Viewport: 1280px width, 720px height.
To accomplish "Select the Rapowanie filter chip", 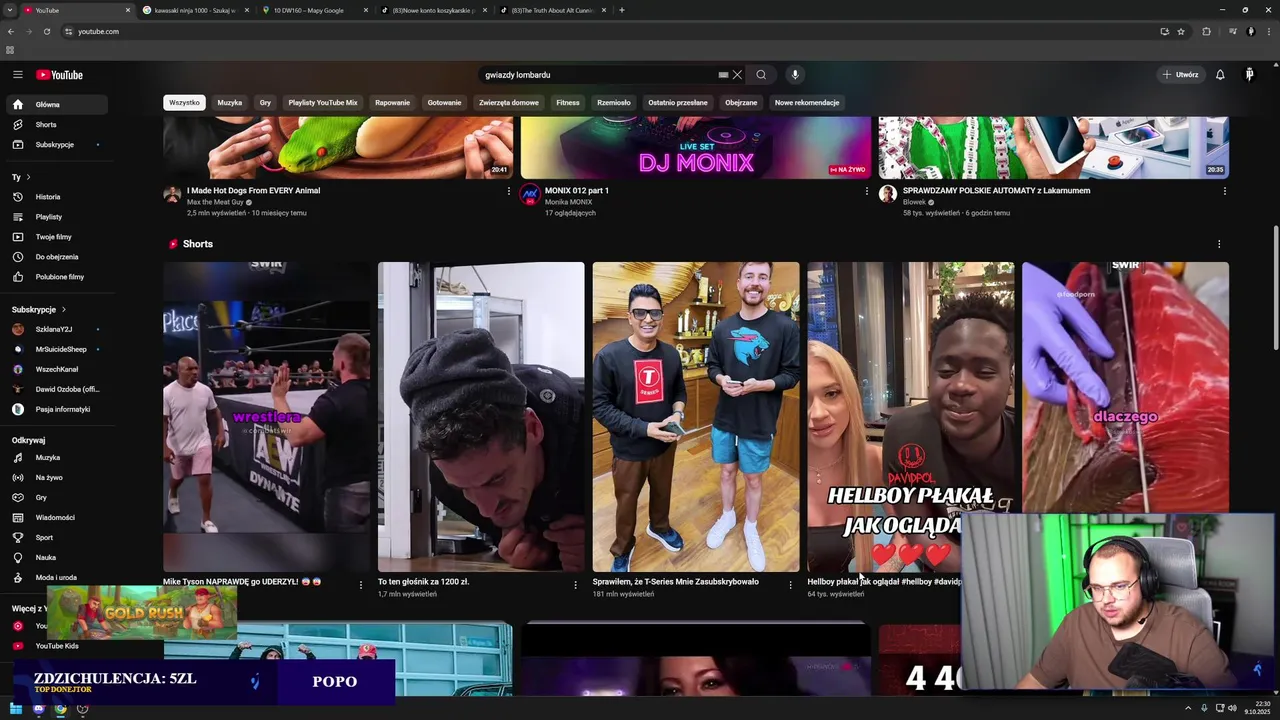I will coord(392,102).
